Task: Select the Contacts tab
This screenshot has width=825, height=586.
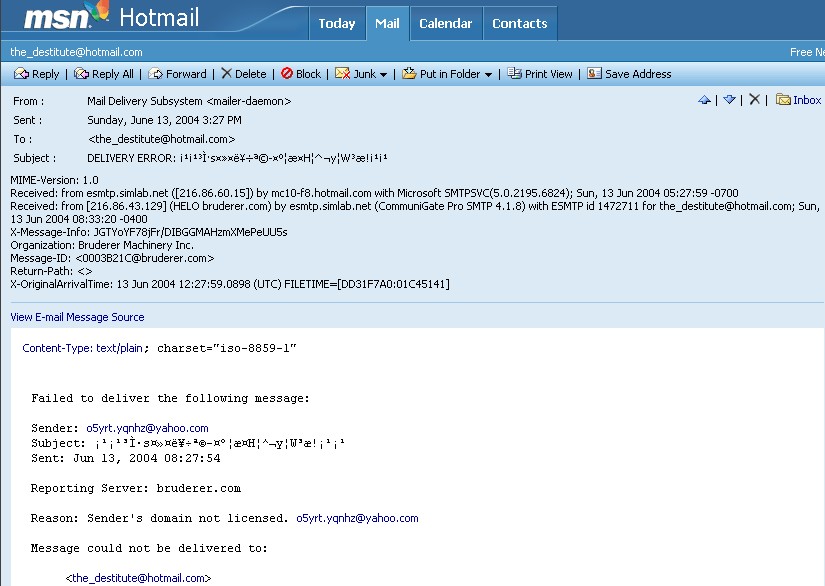Action: click(x=519, y=23)
